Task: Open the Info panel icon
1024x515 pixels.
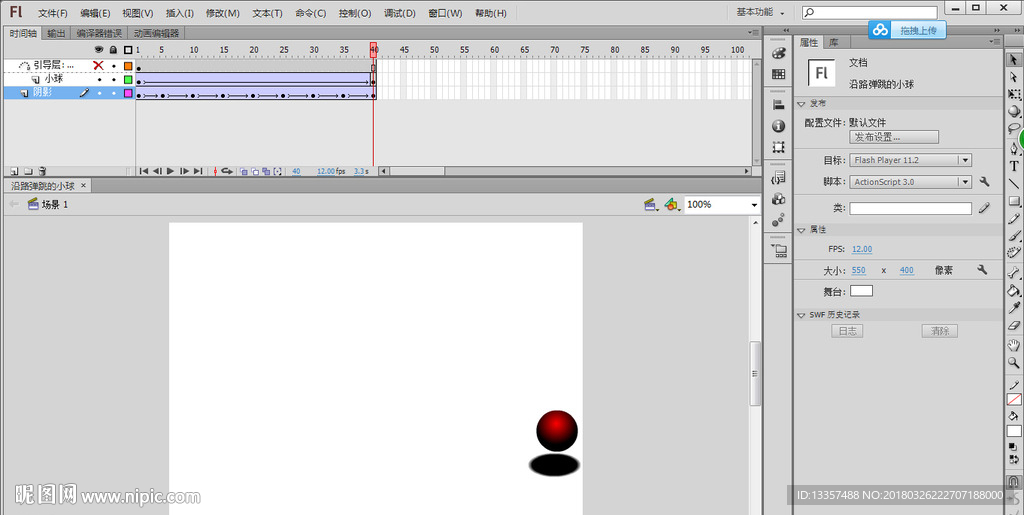Action: click(778, 126)
